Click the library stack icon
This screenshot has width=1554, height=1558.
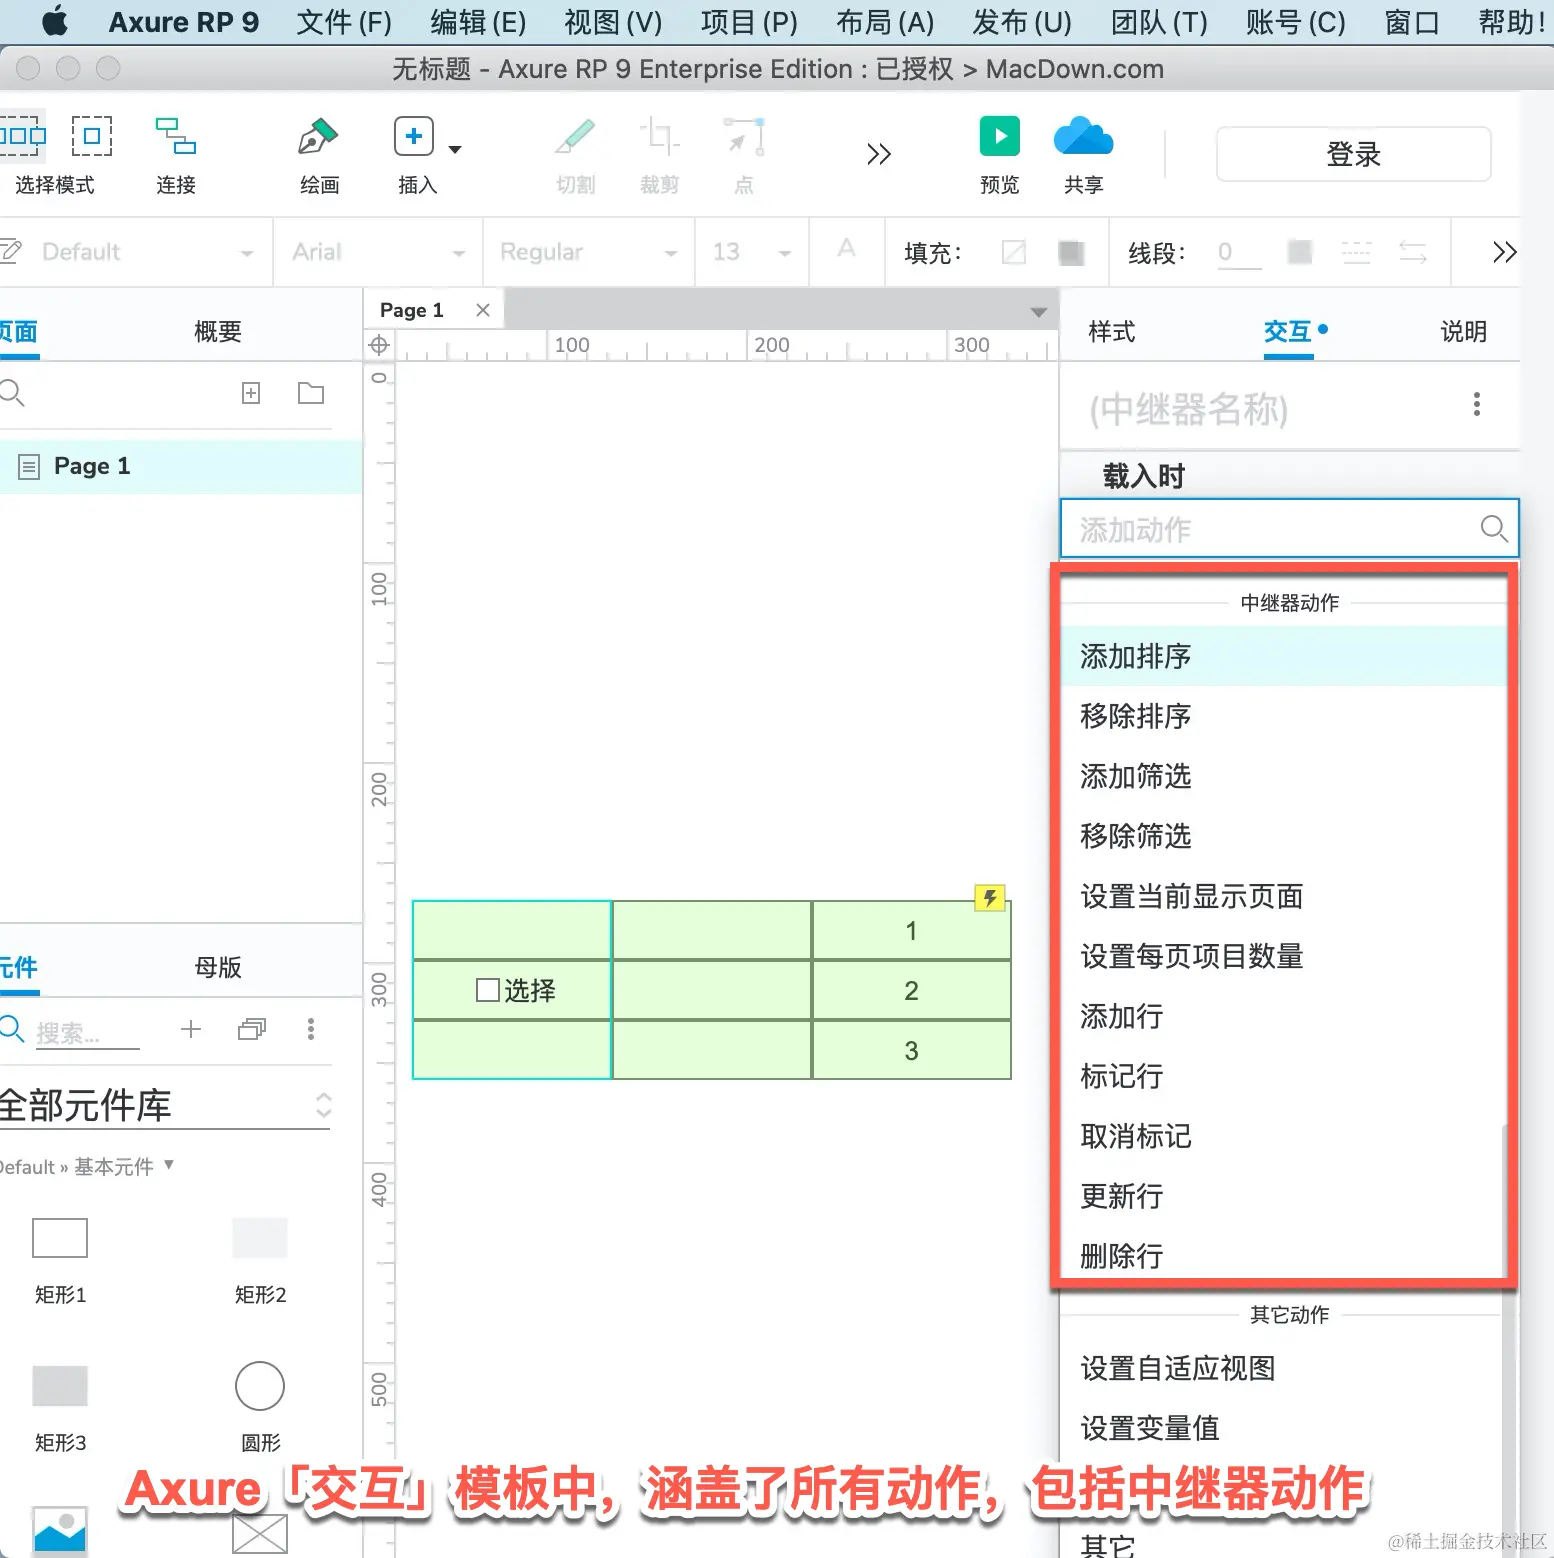[252, 1029]
